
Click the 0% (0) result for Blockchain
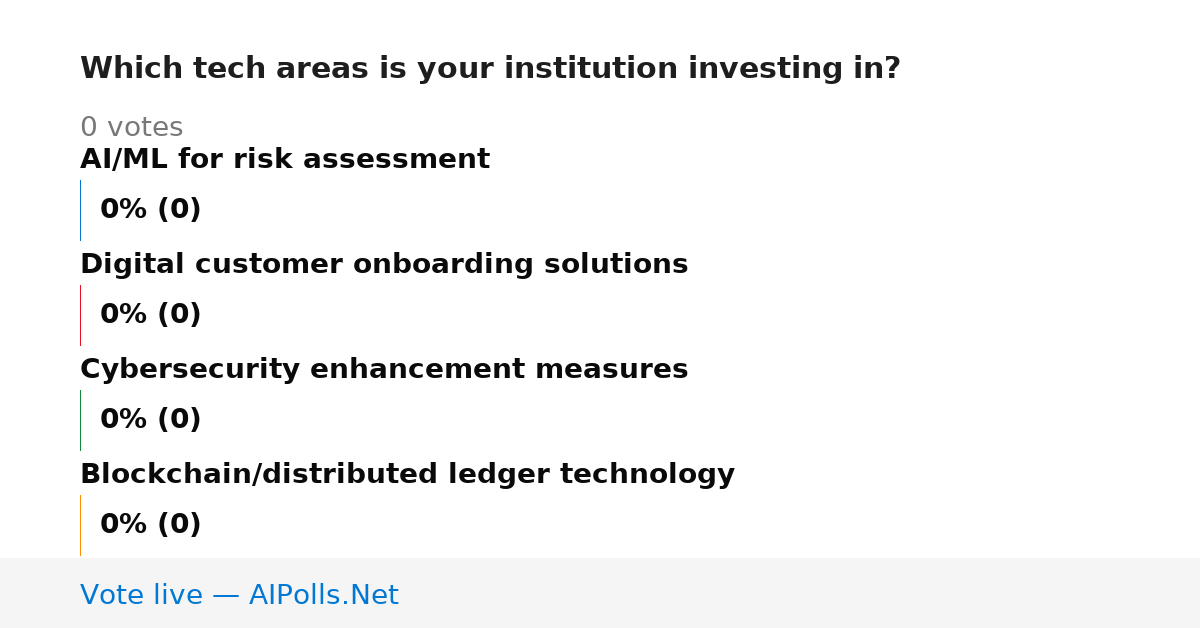pyautogui.click(x=151, y=525)
